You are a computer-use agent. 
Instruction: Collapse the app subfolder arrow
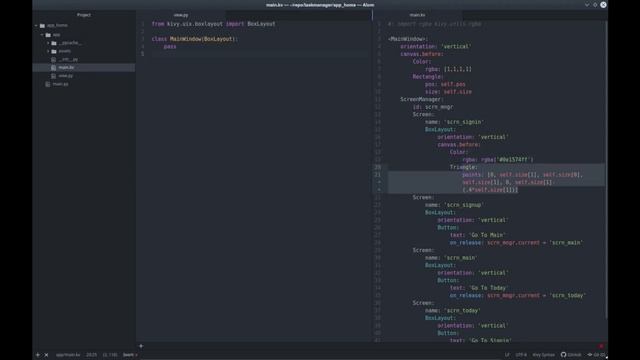coord(42,35)
